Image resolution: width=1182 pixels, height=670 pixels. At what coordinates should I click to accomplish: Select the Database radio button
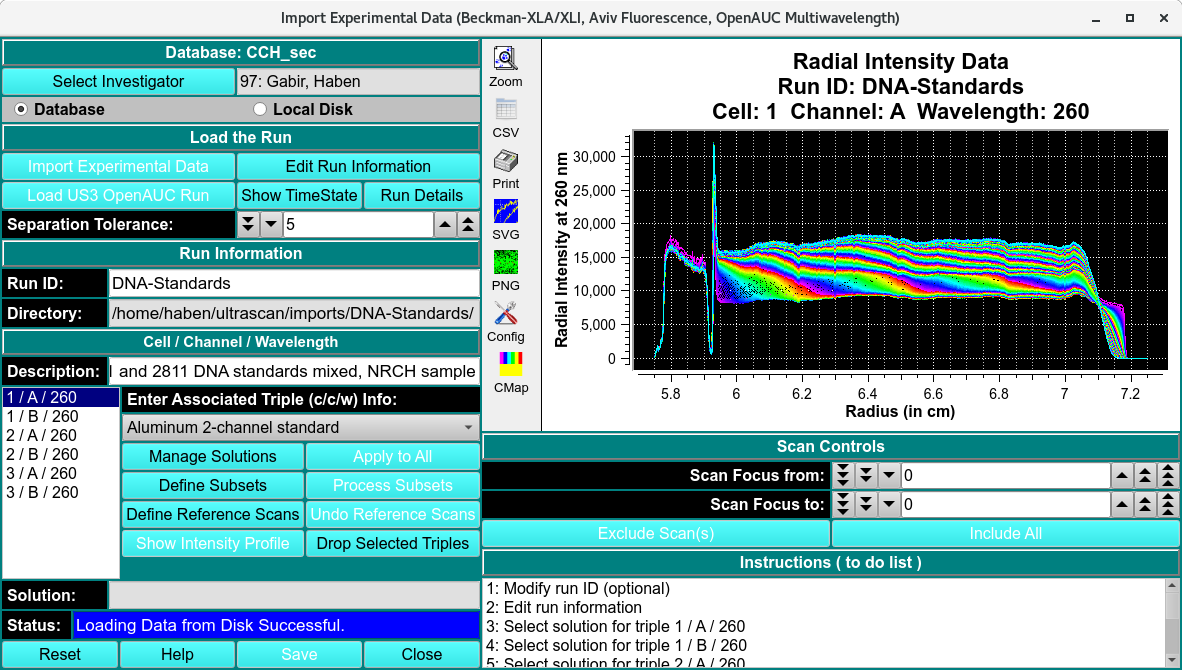(21, 109)
